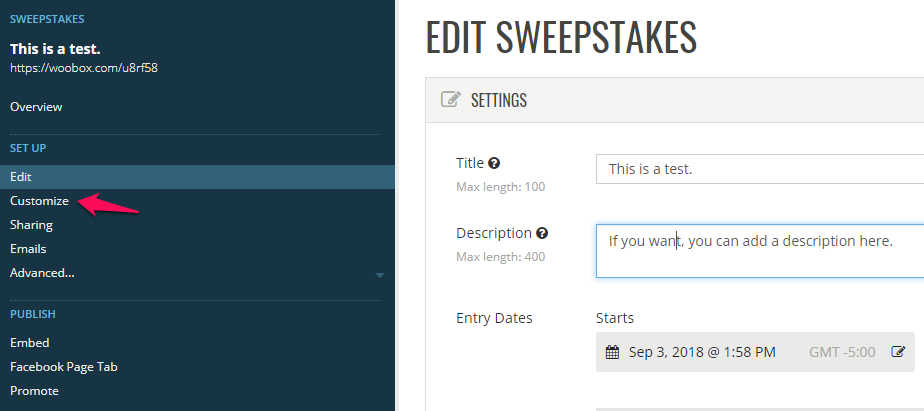Follow the woobox.com/u8rf58 sweepstakes link
The image size is (924, 411).
(x=84, y=68)
